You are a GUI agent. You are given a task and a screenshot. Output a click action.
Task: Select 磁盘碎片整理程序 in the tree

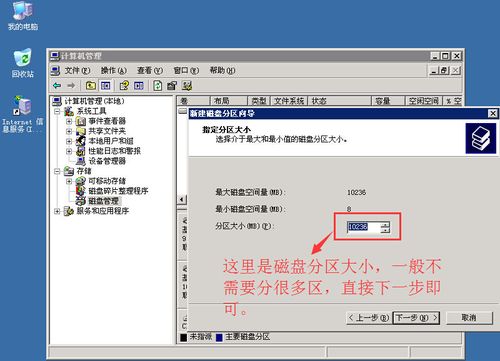[x=118, y=191]
